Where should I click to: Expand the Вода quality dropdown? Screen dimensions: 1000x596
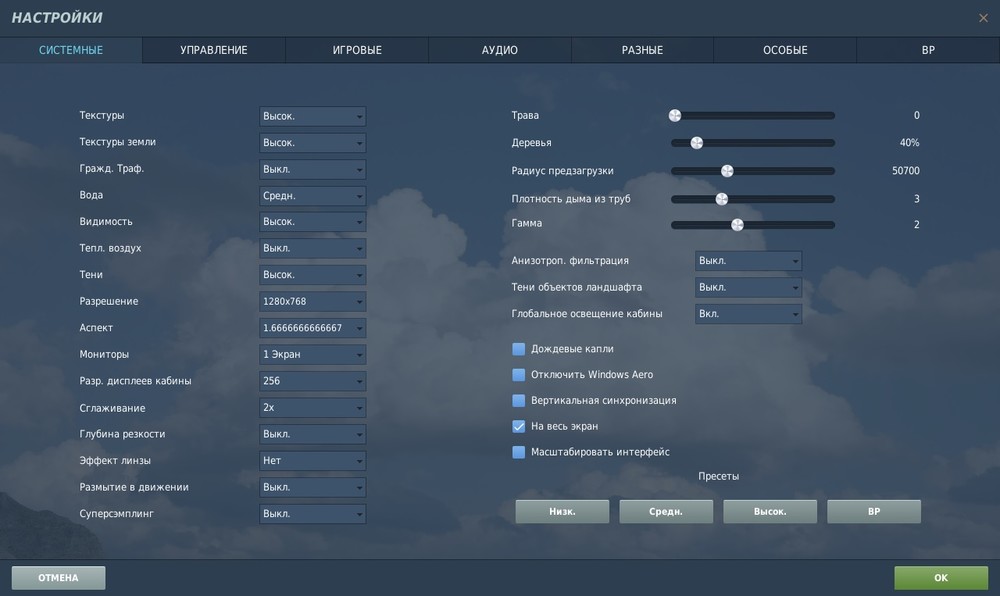(x=312, y=196)
